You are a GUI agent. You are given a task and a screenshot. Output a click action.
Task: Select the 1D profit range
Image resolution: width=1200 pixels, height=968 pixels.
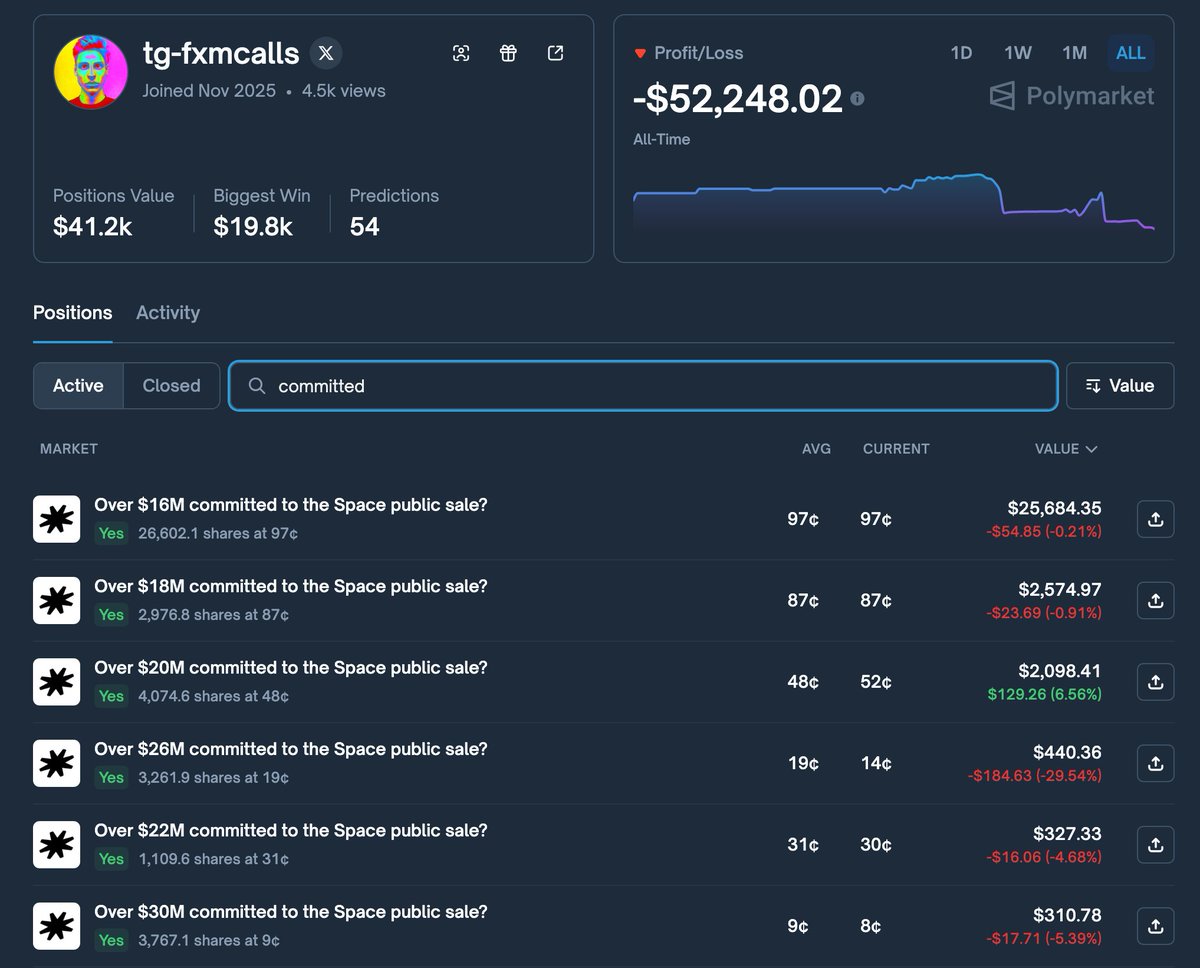pos(961,53)
